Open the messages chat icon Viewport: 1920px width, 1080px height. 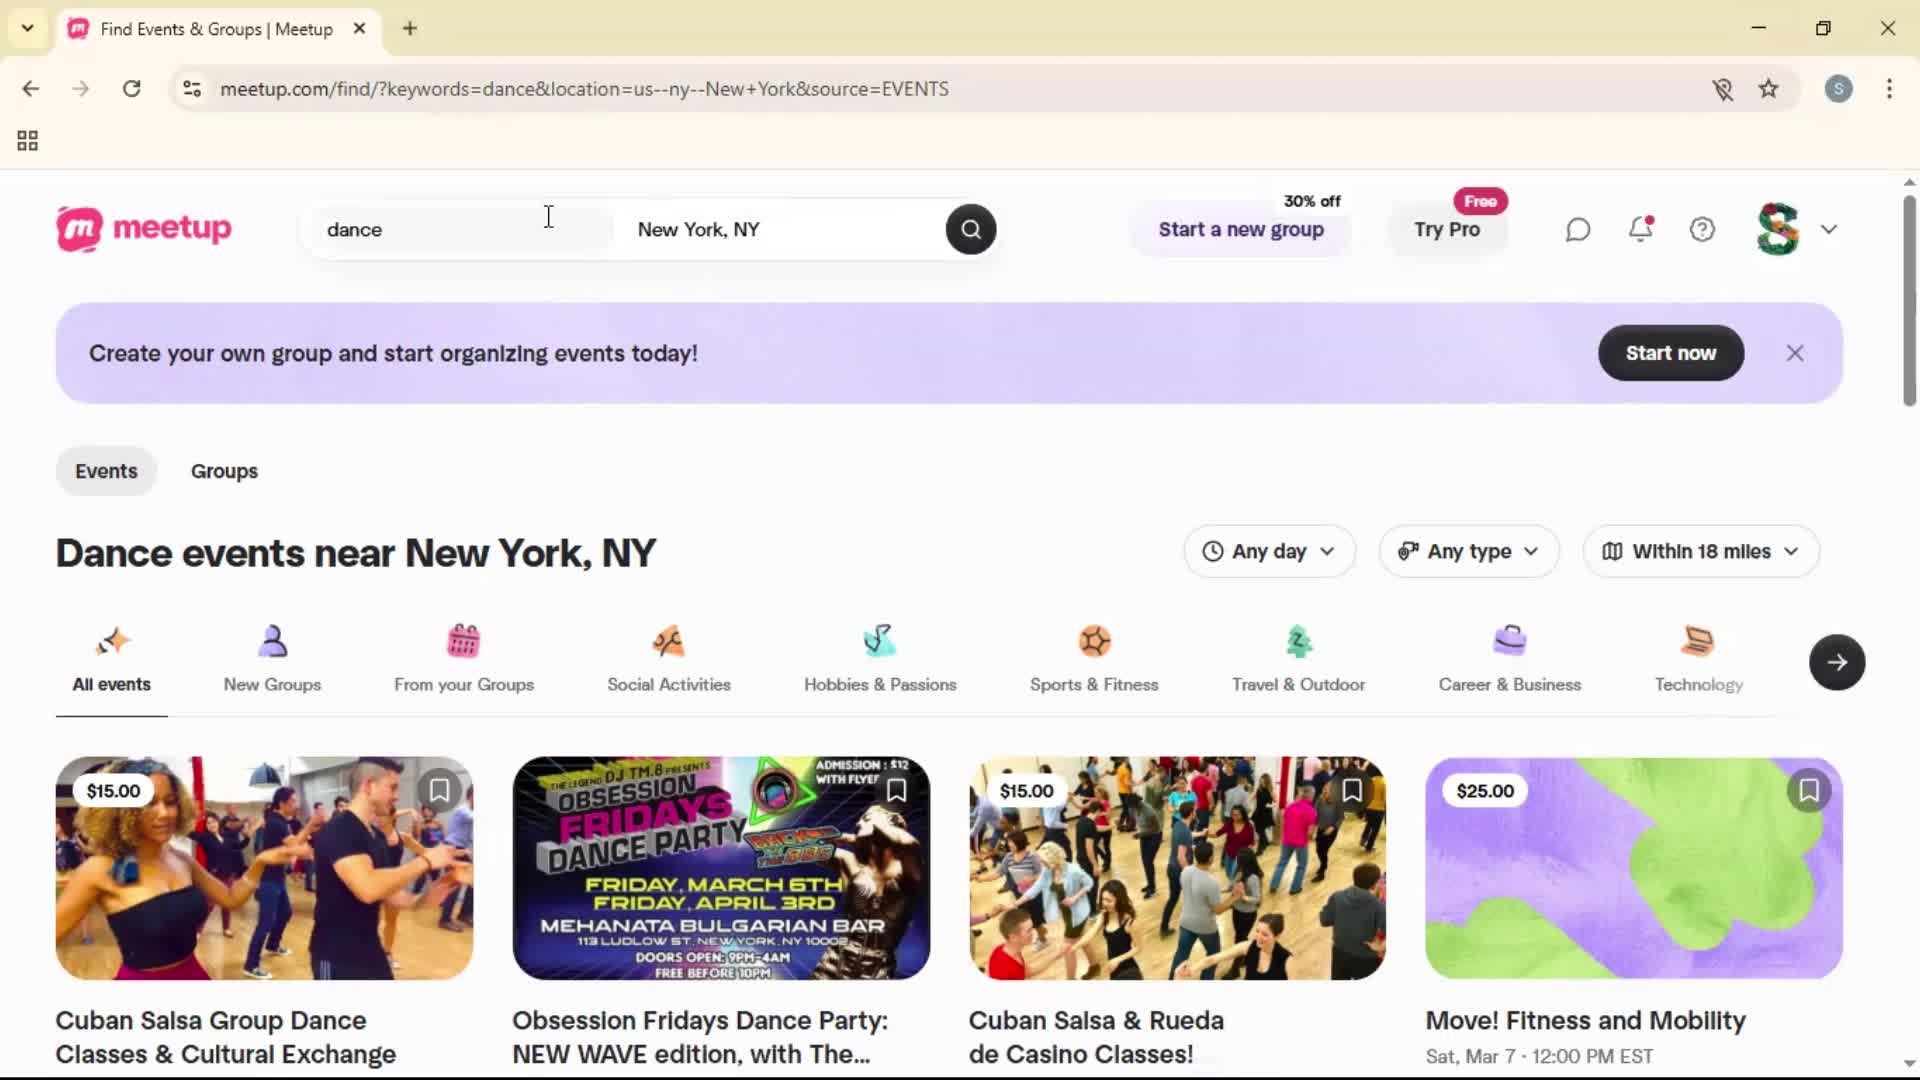(1577, 229)
